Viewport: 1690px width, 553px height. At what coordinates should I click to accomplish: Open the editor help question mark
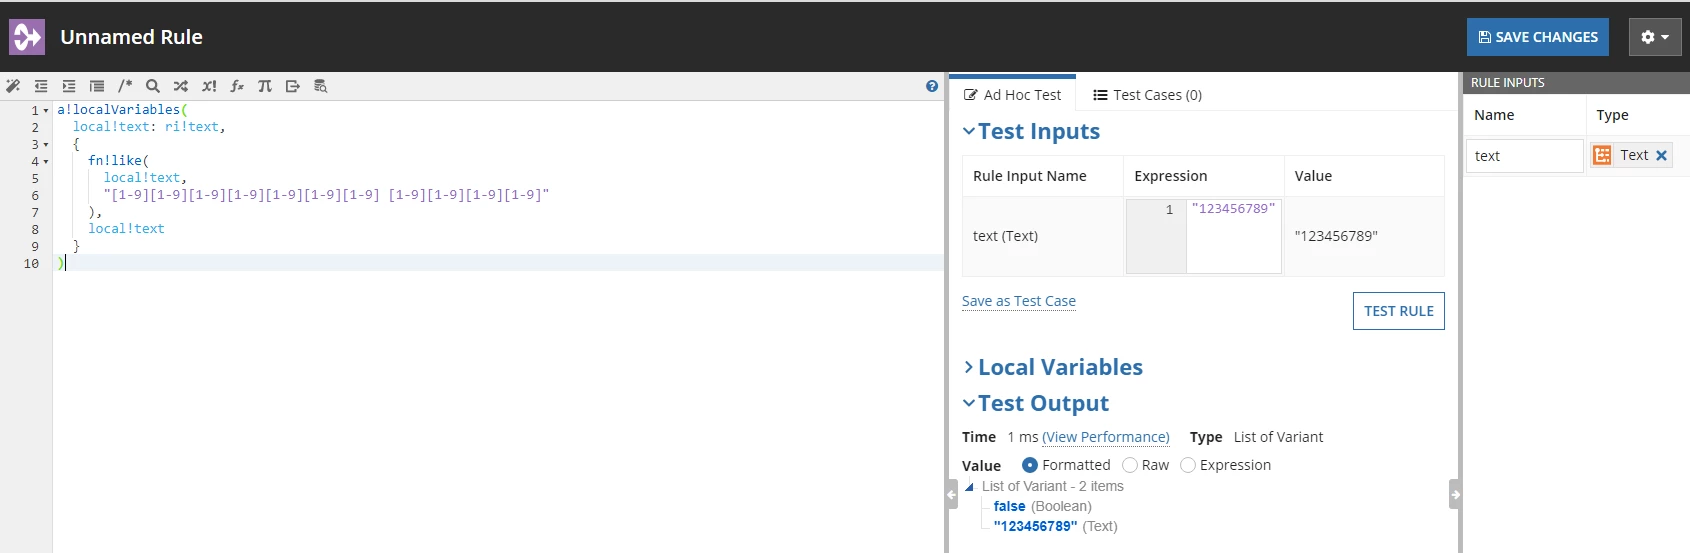tap(932, 86)
